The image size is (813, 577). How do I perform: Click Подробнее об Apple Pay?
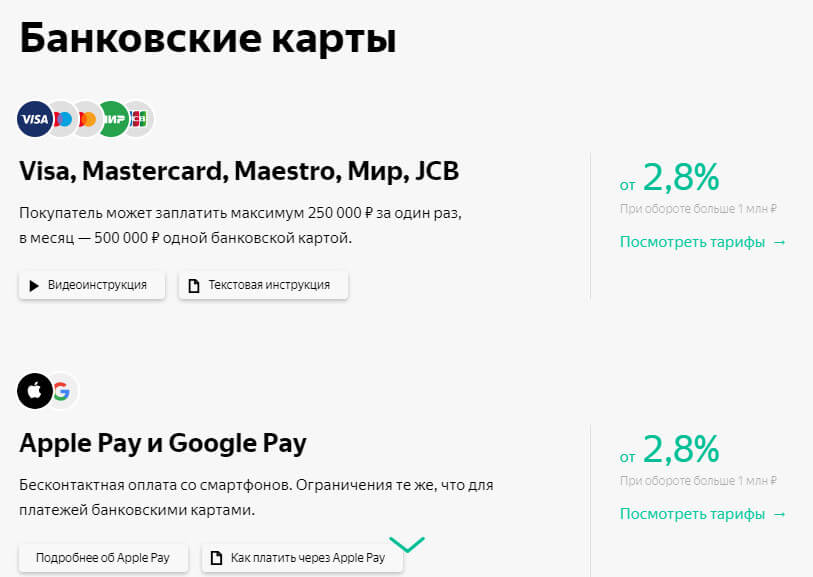(x=103, y=557)
